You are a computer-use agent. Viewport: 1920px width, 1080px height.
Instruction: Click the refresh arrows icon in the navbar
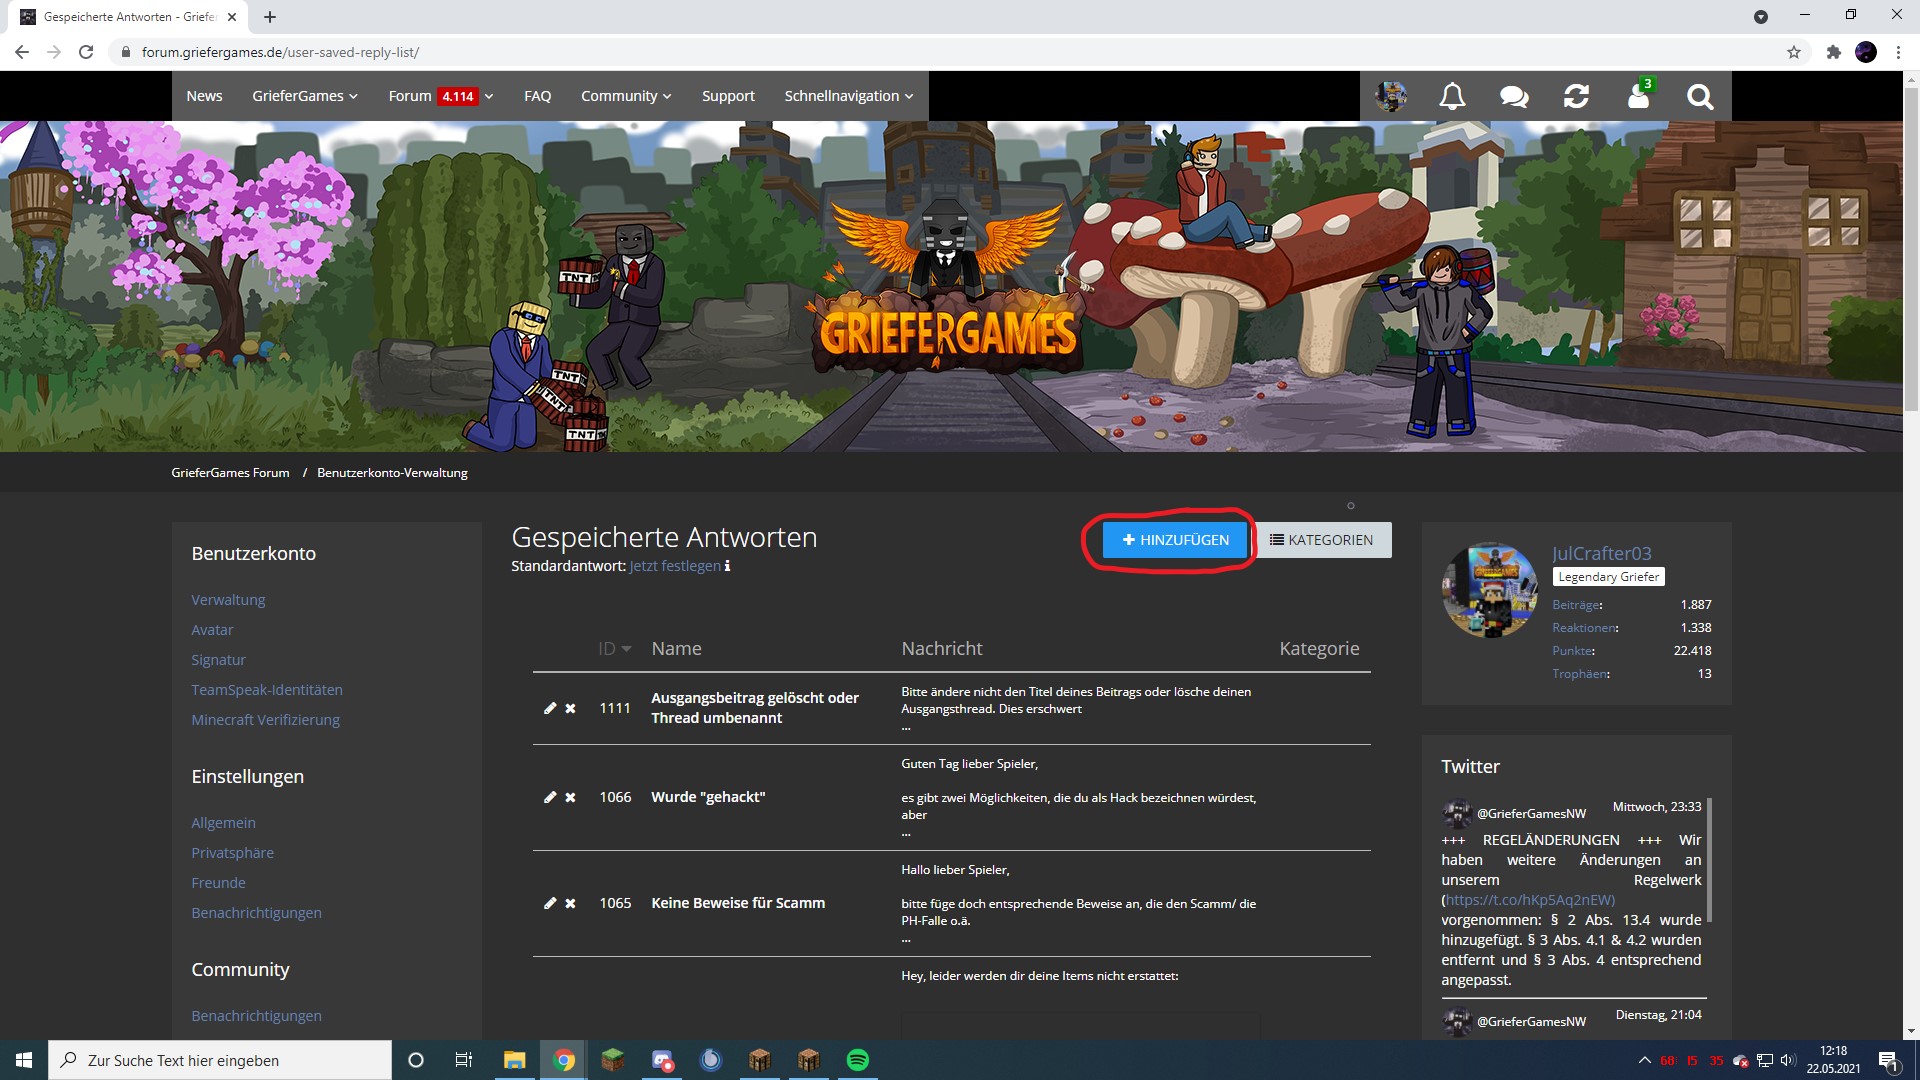pyautogui.click(x=1576, y=96)
